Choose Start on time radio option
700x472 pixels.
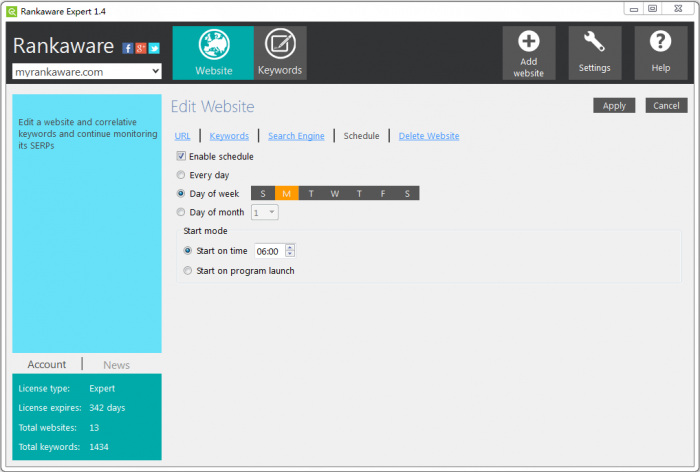pos(188,251)
